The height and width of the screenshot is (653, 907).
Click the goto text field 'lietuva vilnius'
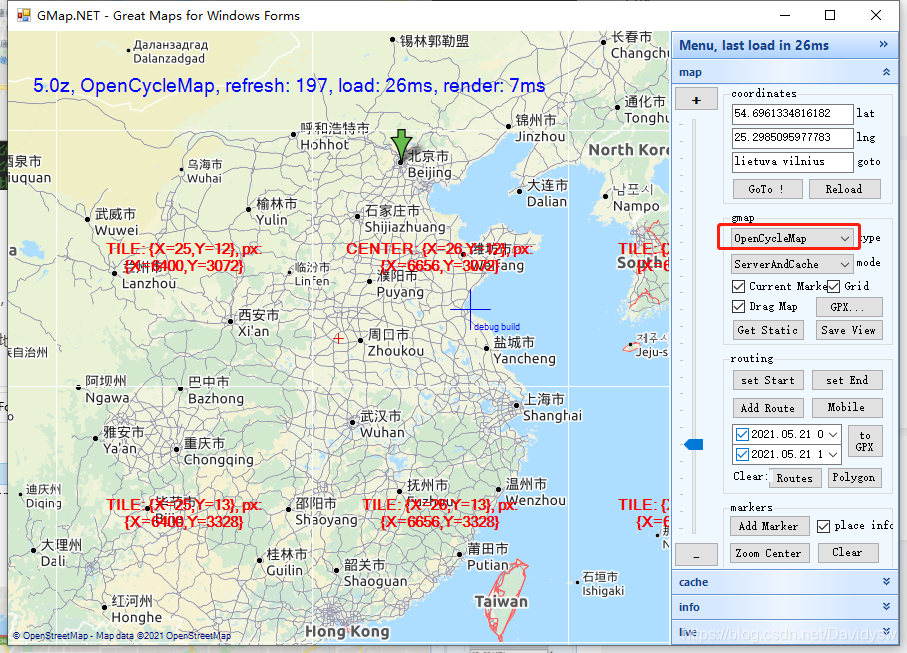coord(792,161)
